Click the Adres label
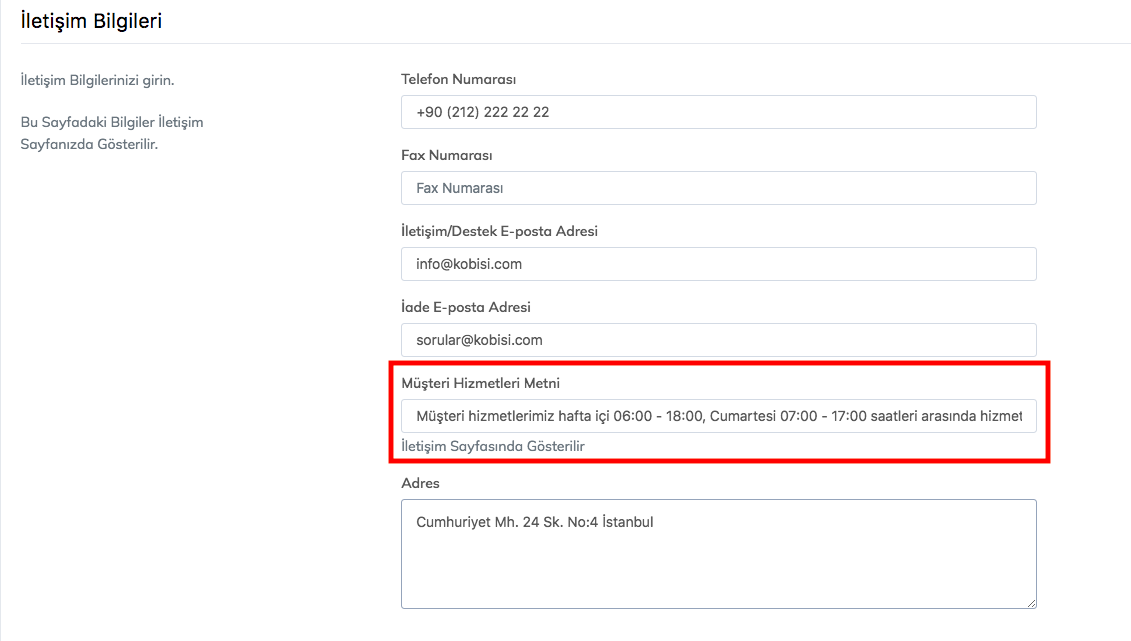The height and width of the screenshot is (641, 1131). point(420,483)
